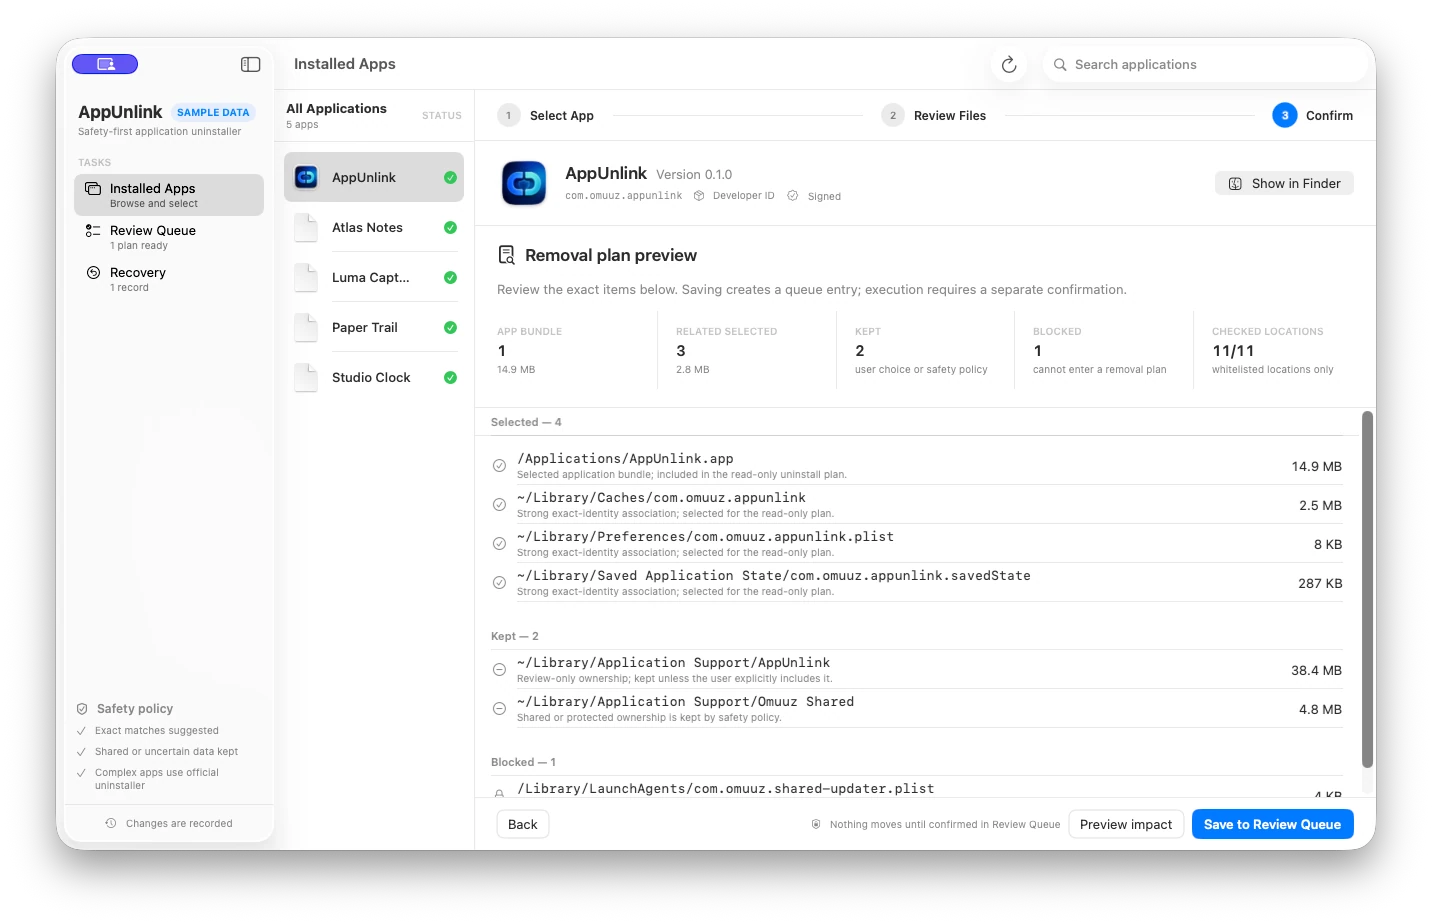Click Save to Review Queue button
Viewport: 1432px width, 924px height.
pyautogui.click(x=1273, y=824)
